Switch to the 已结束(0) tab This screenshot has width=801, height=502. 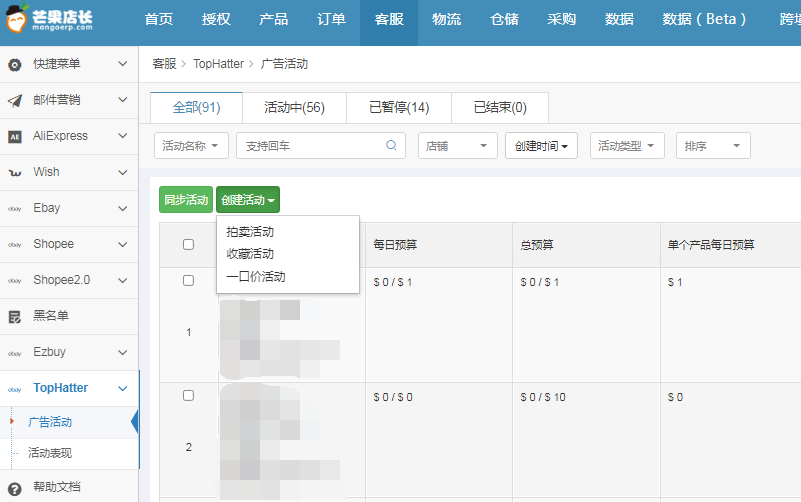[500, 108]
